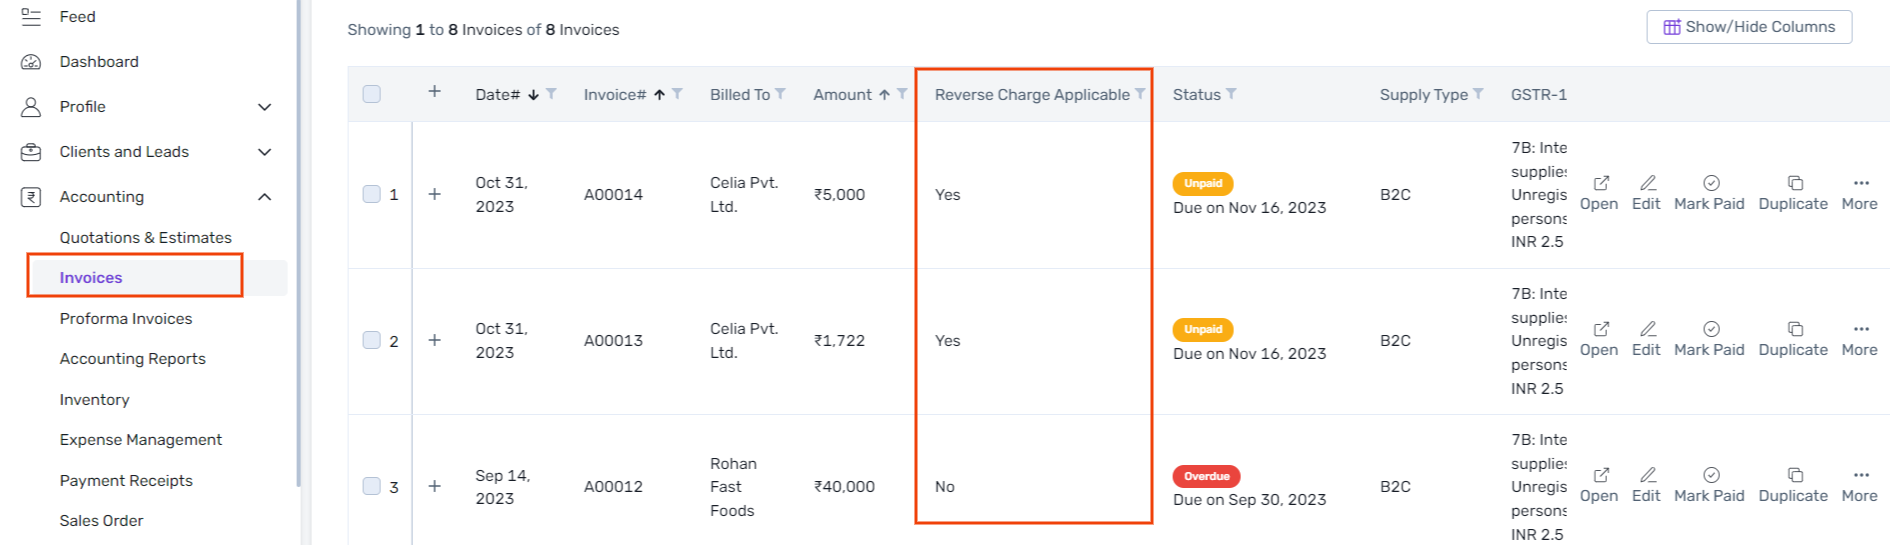Mark invoice A00012 as paid

(x=1710, y=476)
